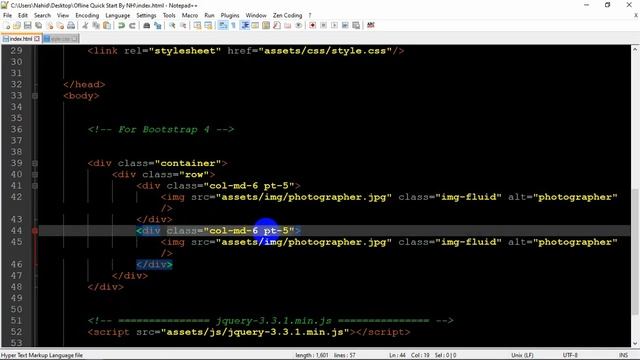This screenshot has width=640, height=360.
Task: Toggle synchronize horizontal scrolling
Action: [208, 25]
